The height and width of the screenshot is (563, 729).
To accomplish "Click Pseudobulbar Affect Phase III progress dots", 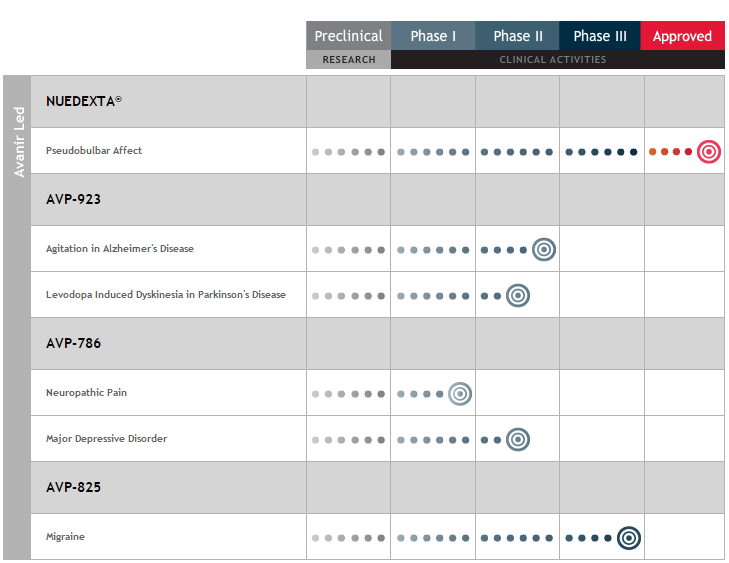I will [601, 152].
